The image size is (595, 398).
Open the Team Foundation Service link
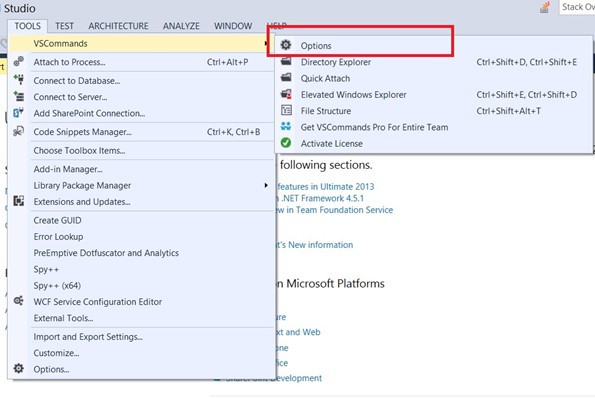pos(335,210)
